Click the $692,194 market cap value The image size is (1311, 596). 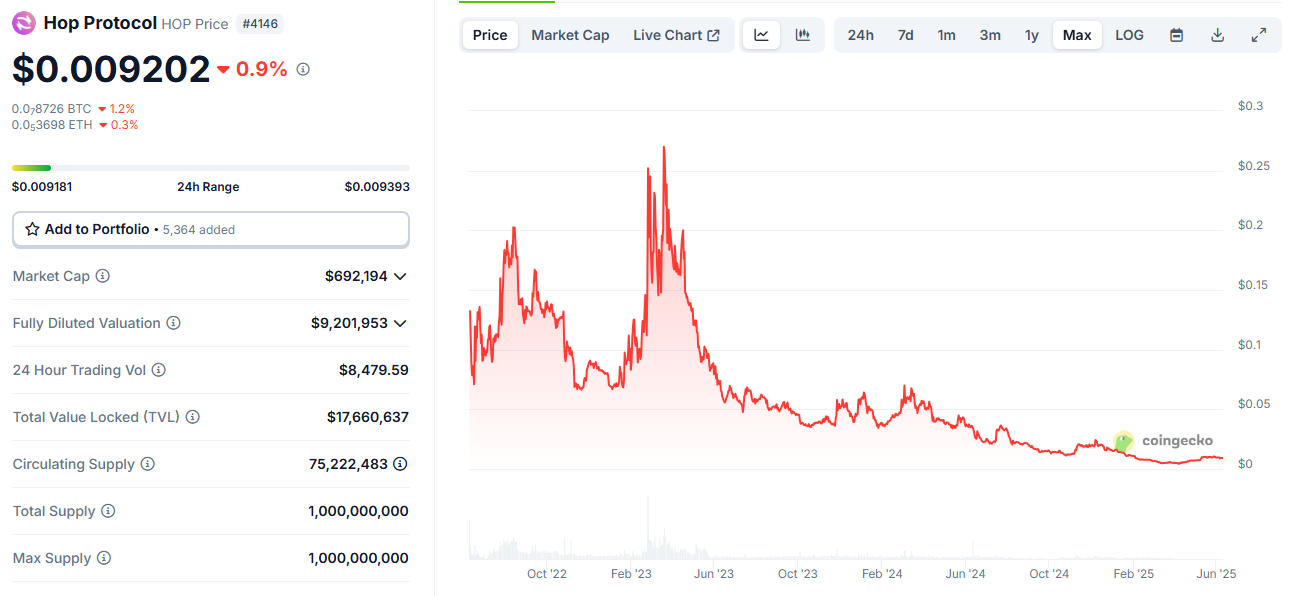(x=356, y=276)
